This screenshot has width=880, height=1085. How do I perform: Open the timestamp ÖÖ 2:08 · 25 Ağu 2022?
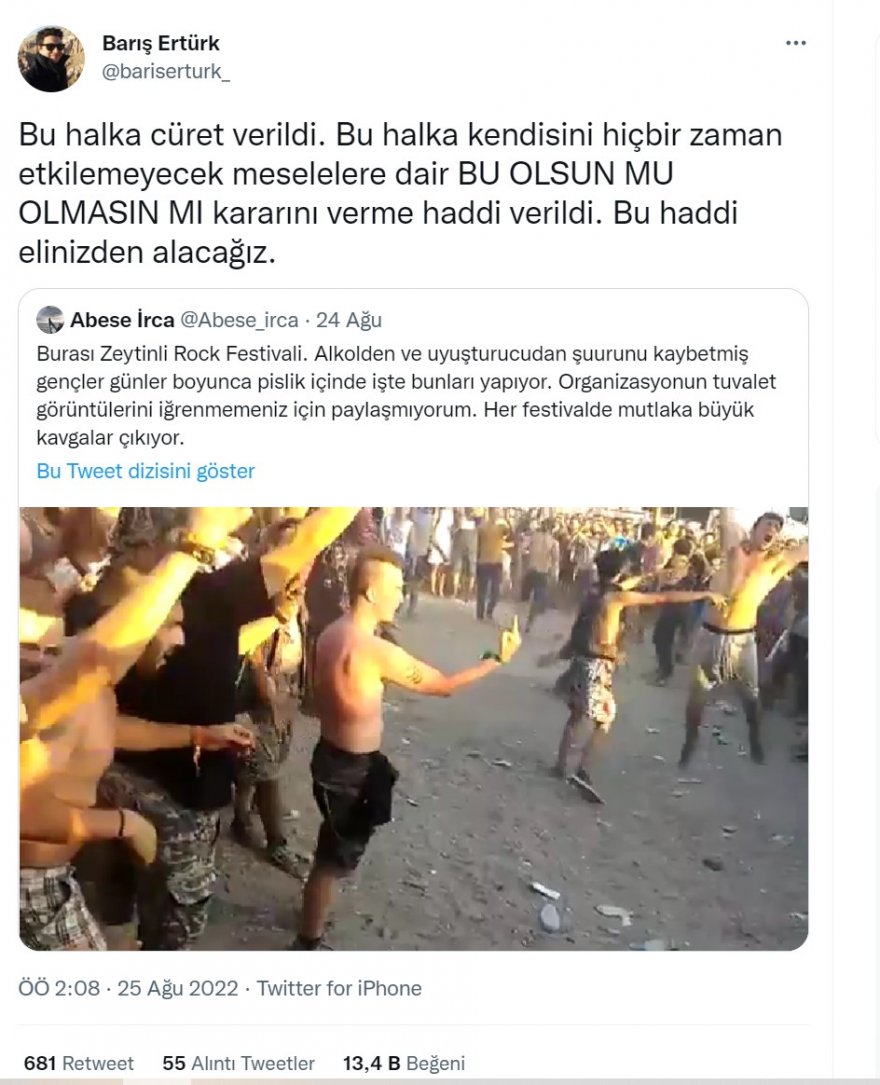[128, 988]
